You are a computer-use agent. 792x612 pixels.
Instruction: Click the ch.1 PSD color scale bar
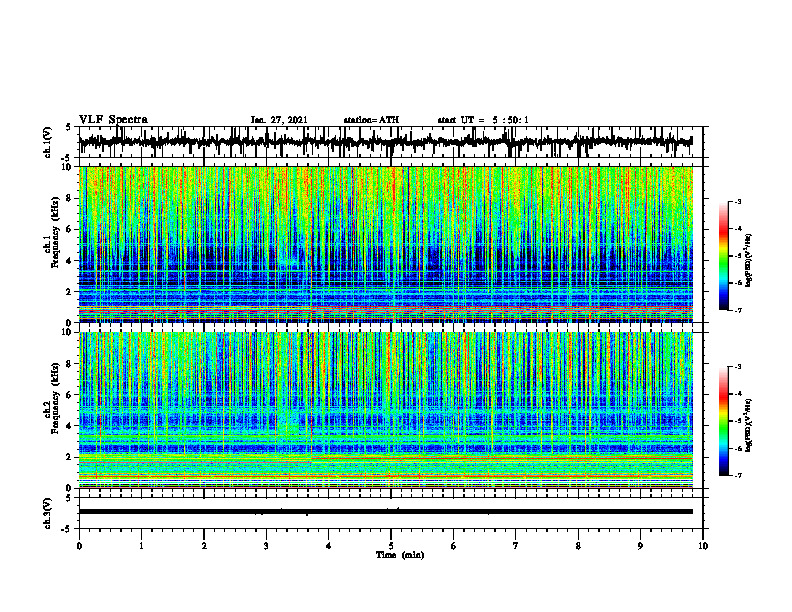(723, 256)
